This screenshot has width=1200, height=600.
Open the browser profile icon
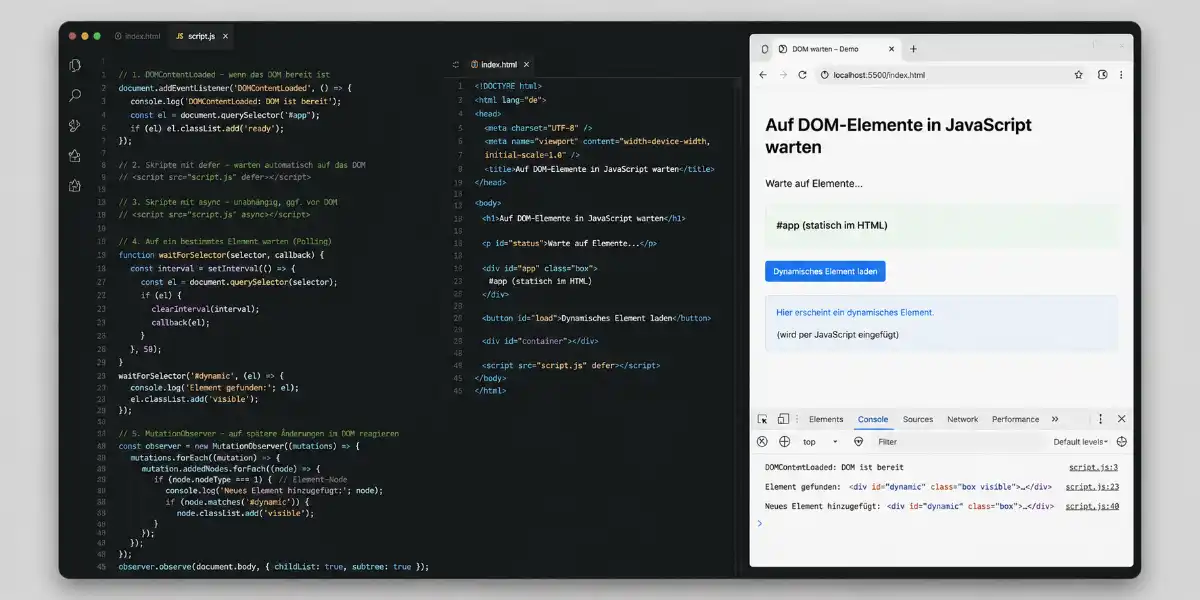[x=1103, y=75]
